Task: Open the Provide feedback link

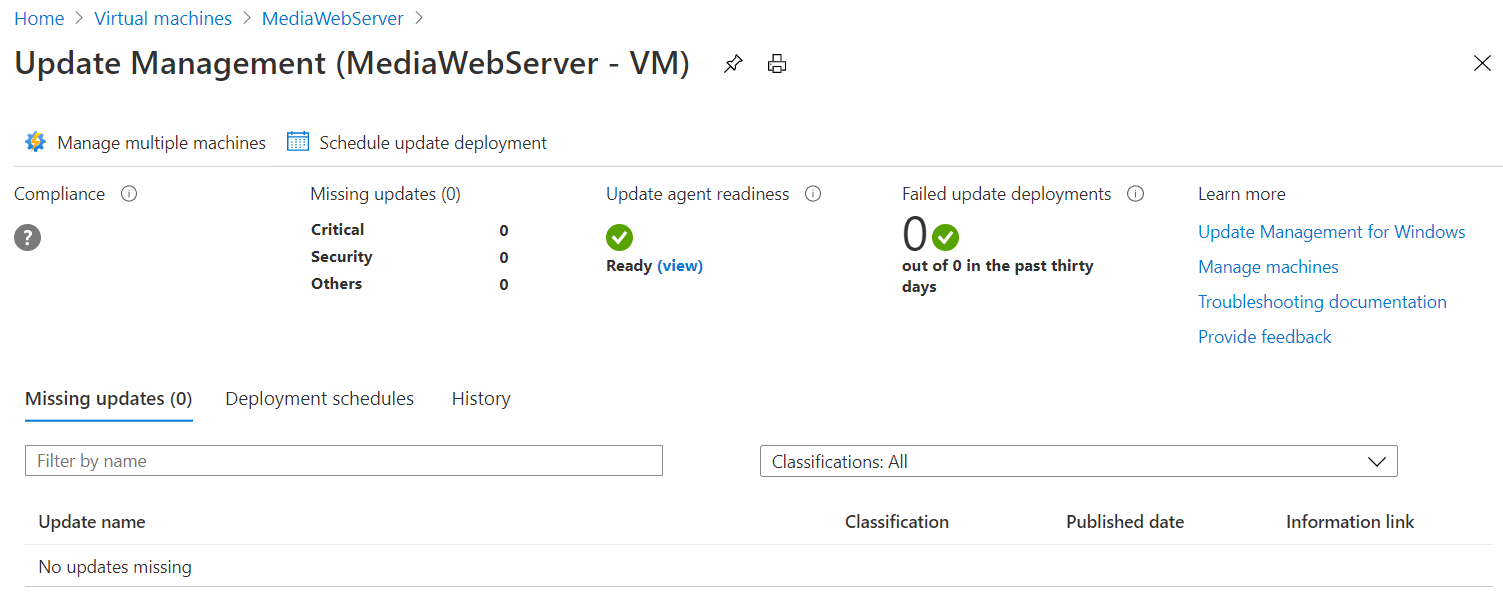Action: (1265, 337)
